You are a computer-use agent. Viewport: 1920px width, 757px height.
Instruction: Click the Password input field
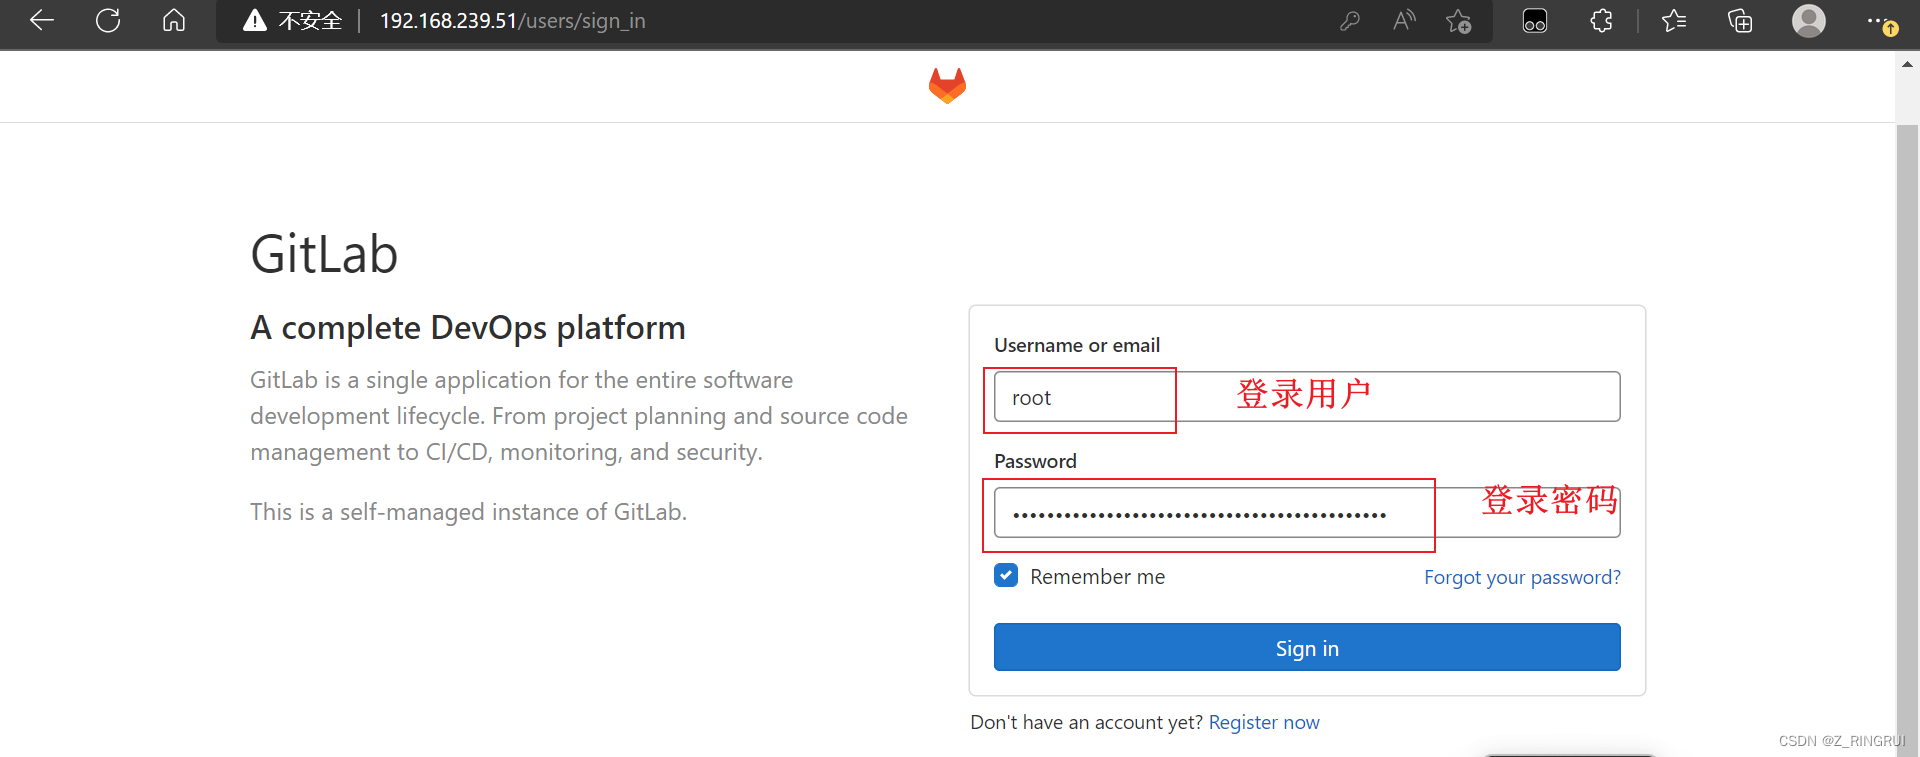tap(1307, 513)
